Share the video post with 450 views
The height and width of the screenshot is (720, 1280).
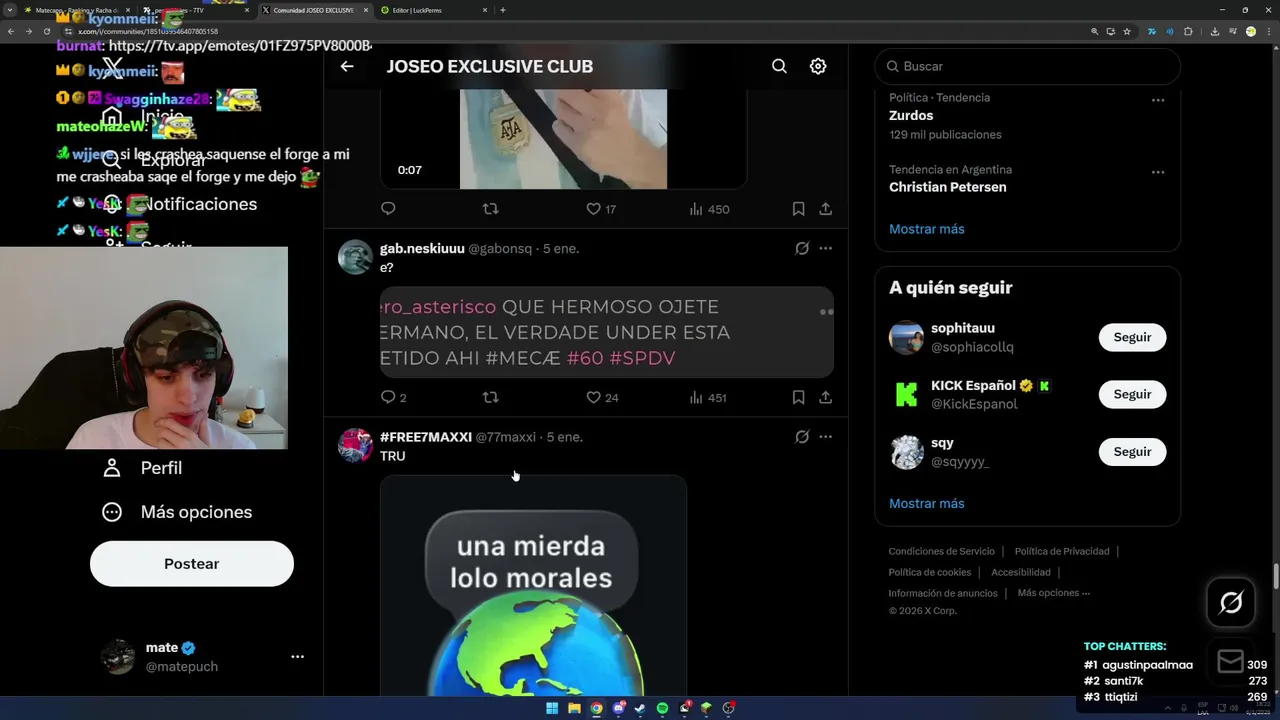click(825, 209)
